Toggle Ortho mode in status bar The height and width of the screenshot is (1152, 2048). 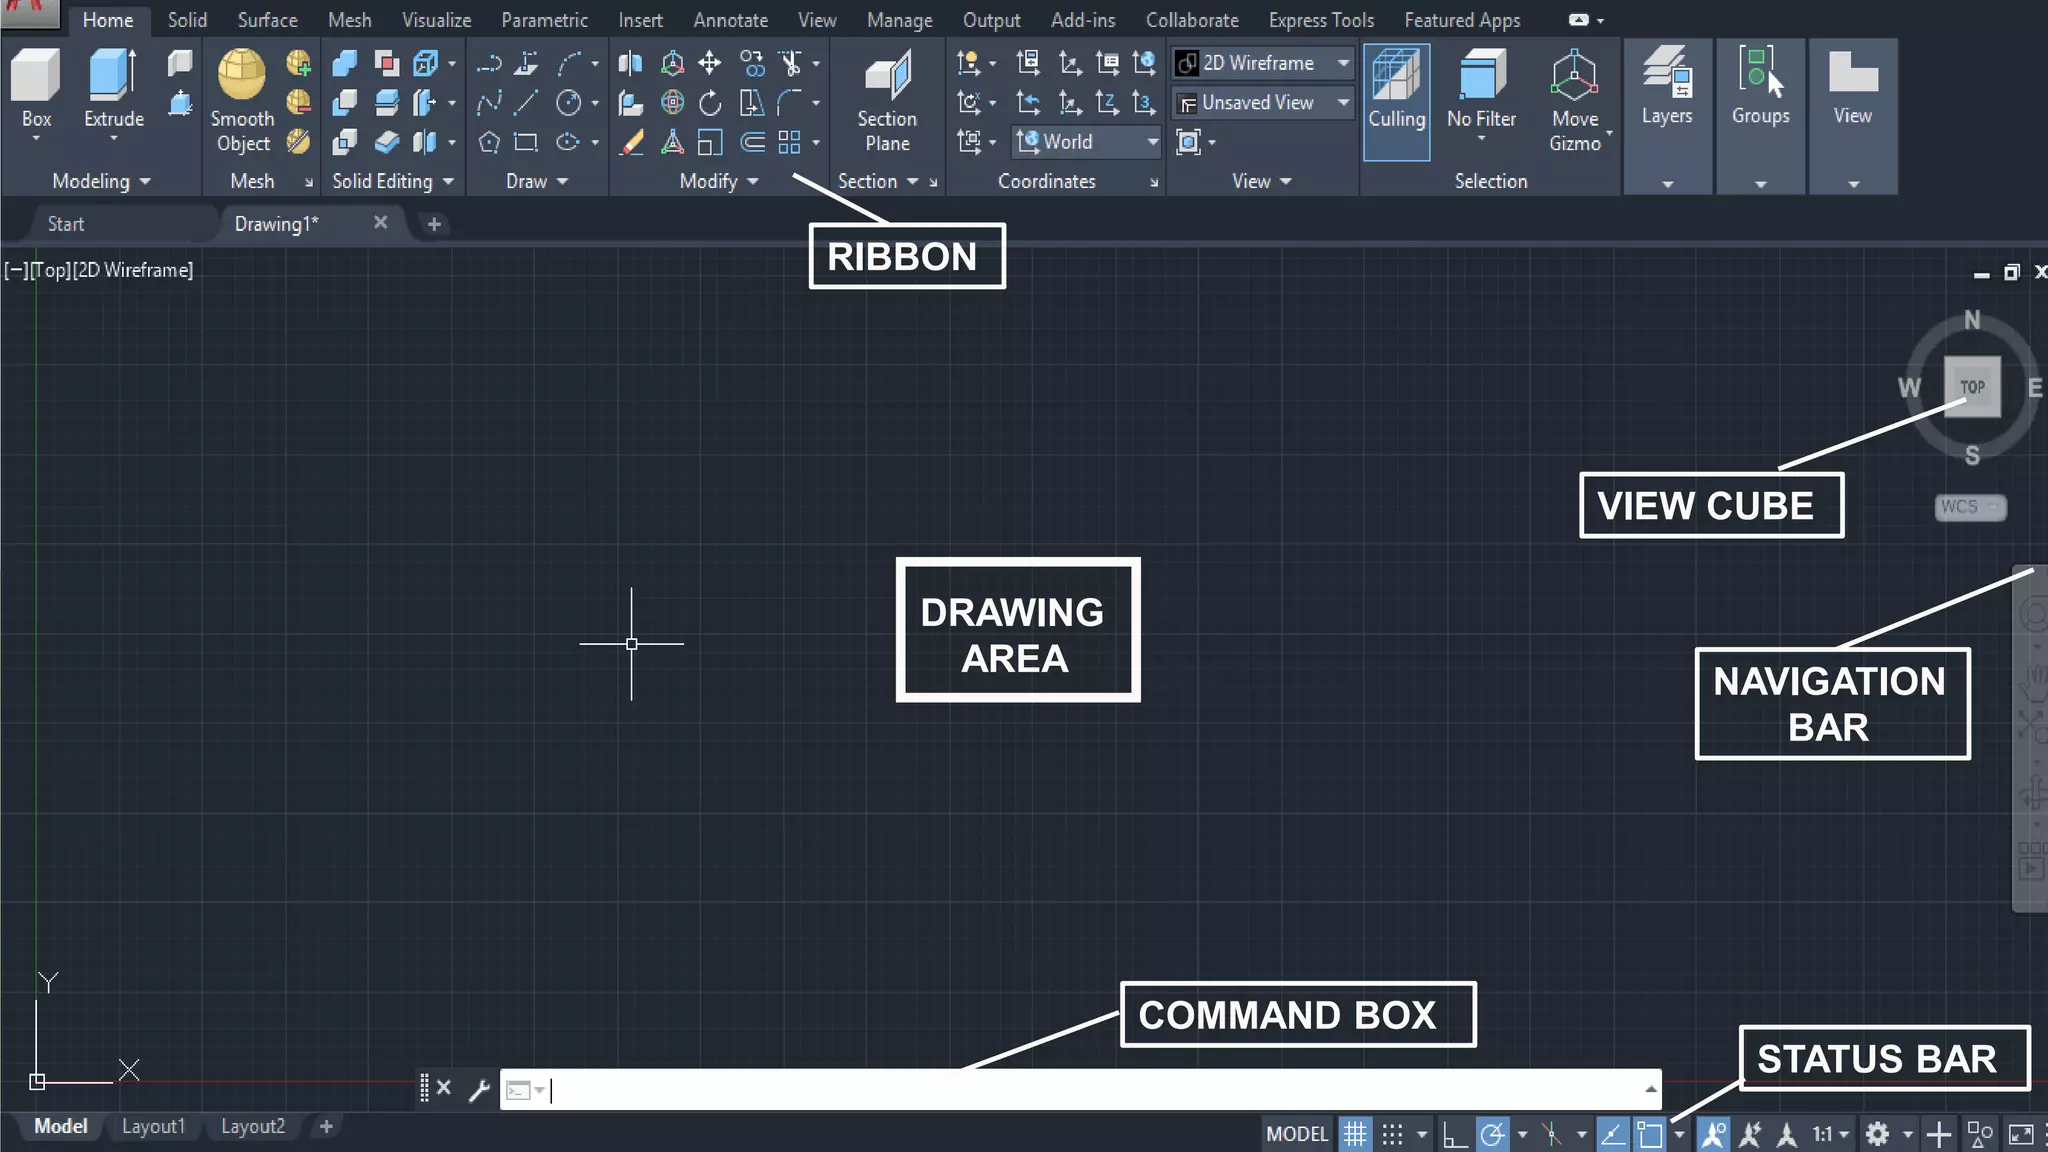(1455, 1134)
